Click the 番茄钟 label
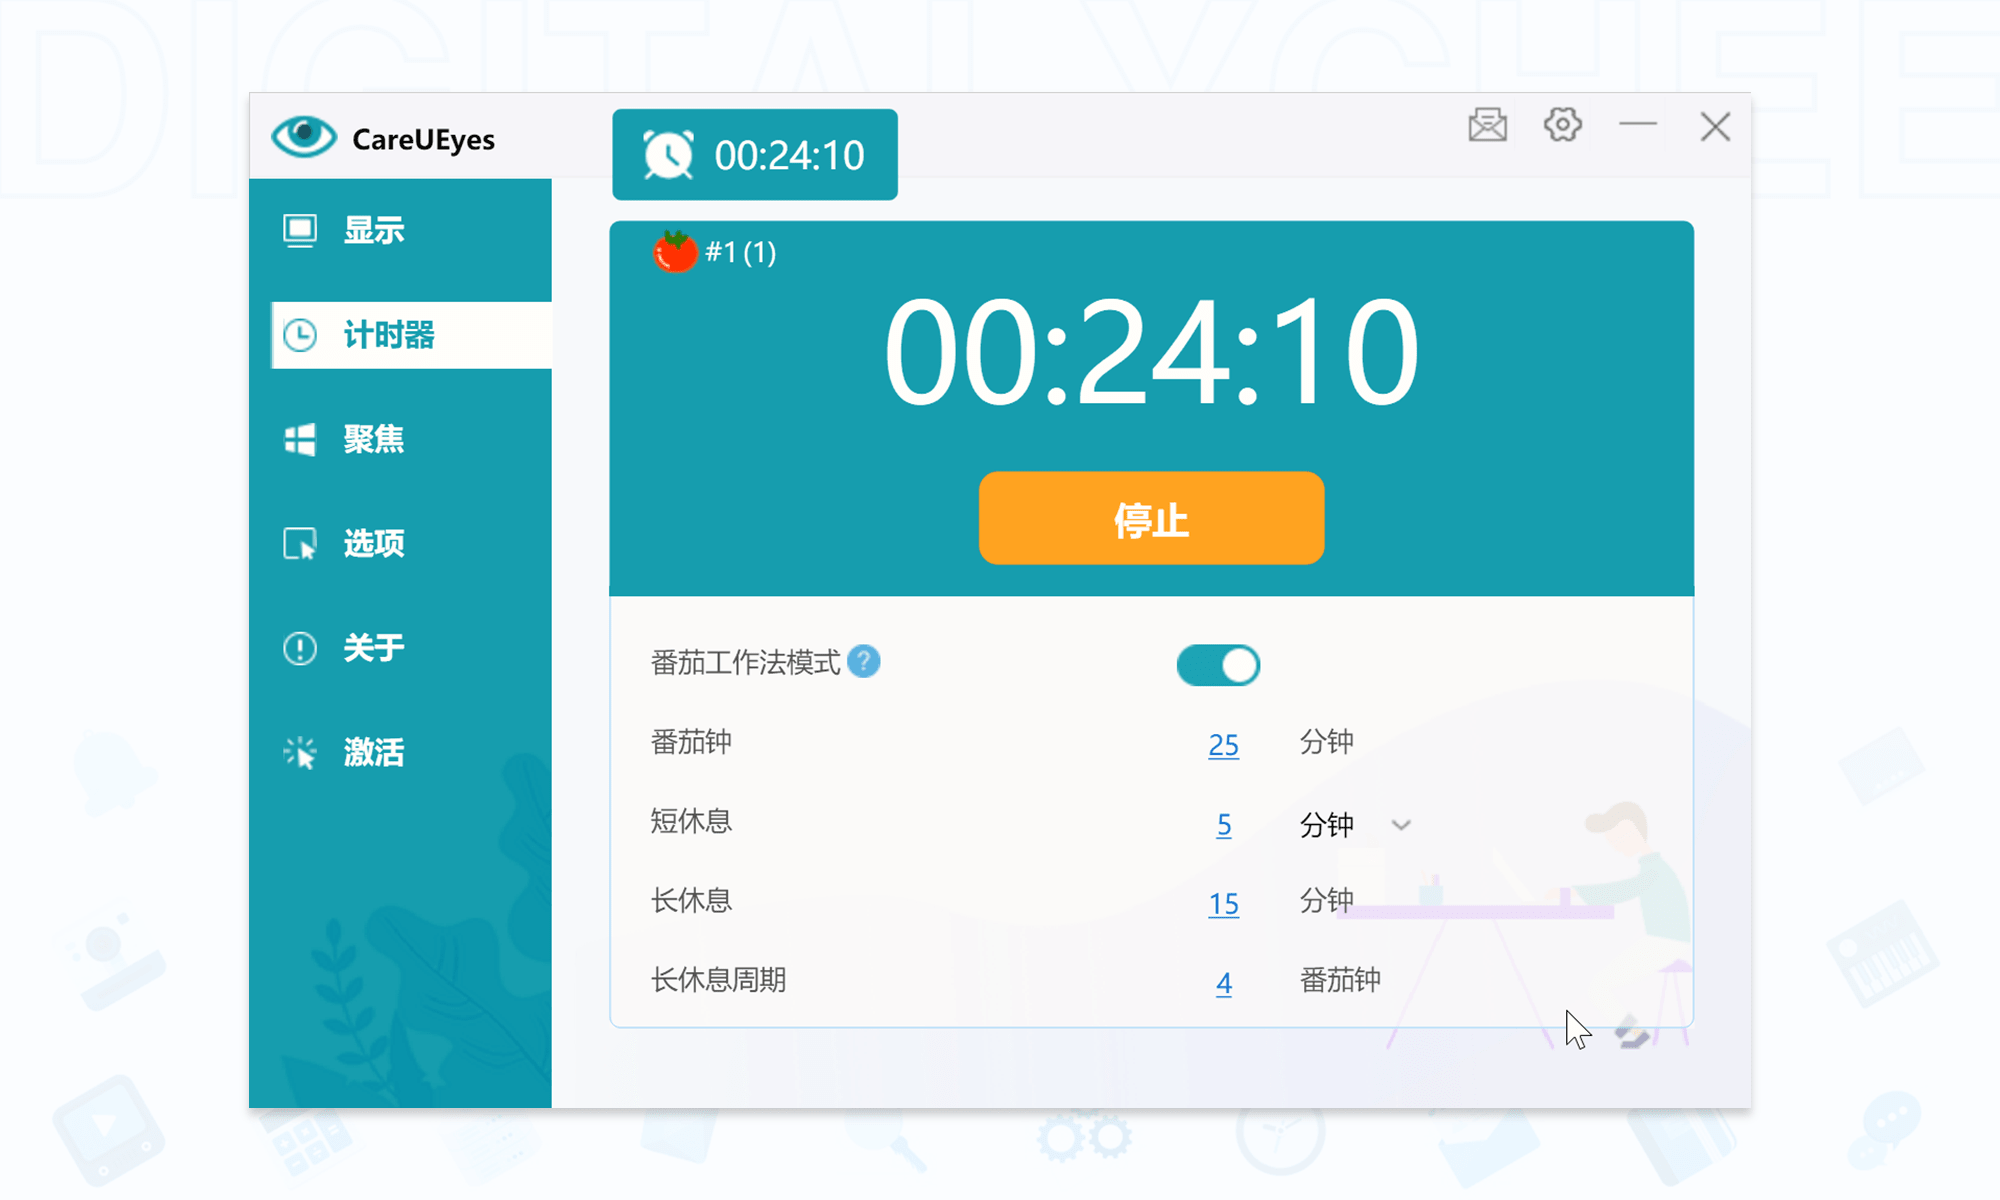The height and width of the screenshot is (1200, 2000). [691, 742]
